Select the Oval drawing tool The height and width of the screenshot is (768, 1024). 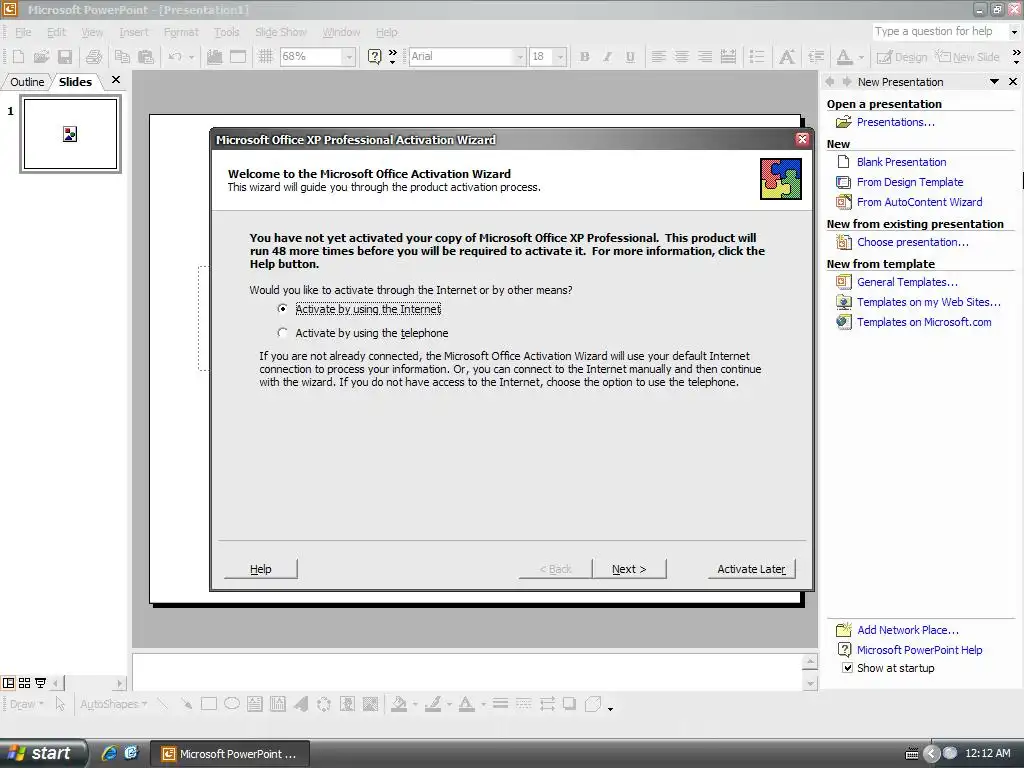click(232, 704)
